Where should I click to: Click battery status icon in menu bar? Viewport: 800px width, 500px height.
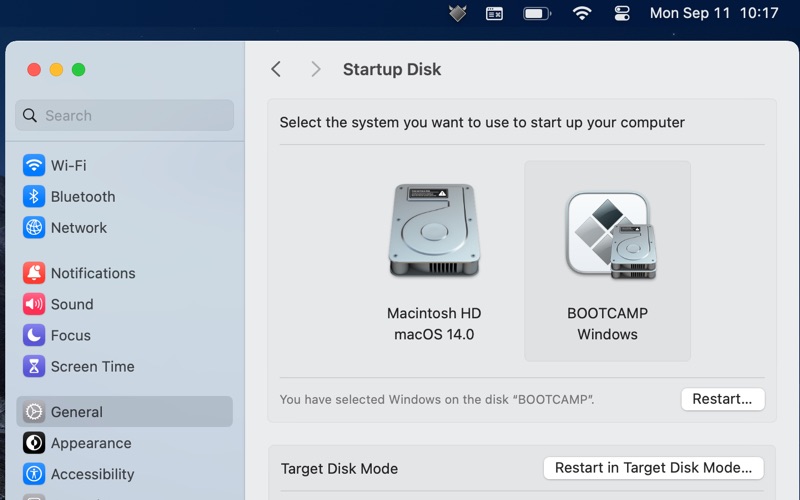(x=537, y=13)
